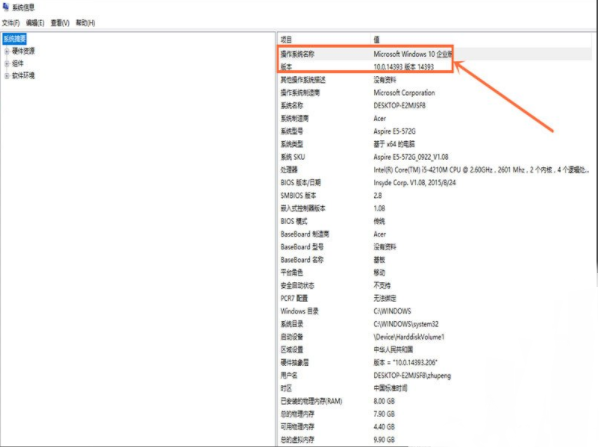Click the 项目 column header
The width and height of the screenshot is (601, 447).
pos(288,36)
